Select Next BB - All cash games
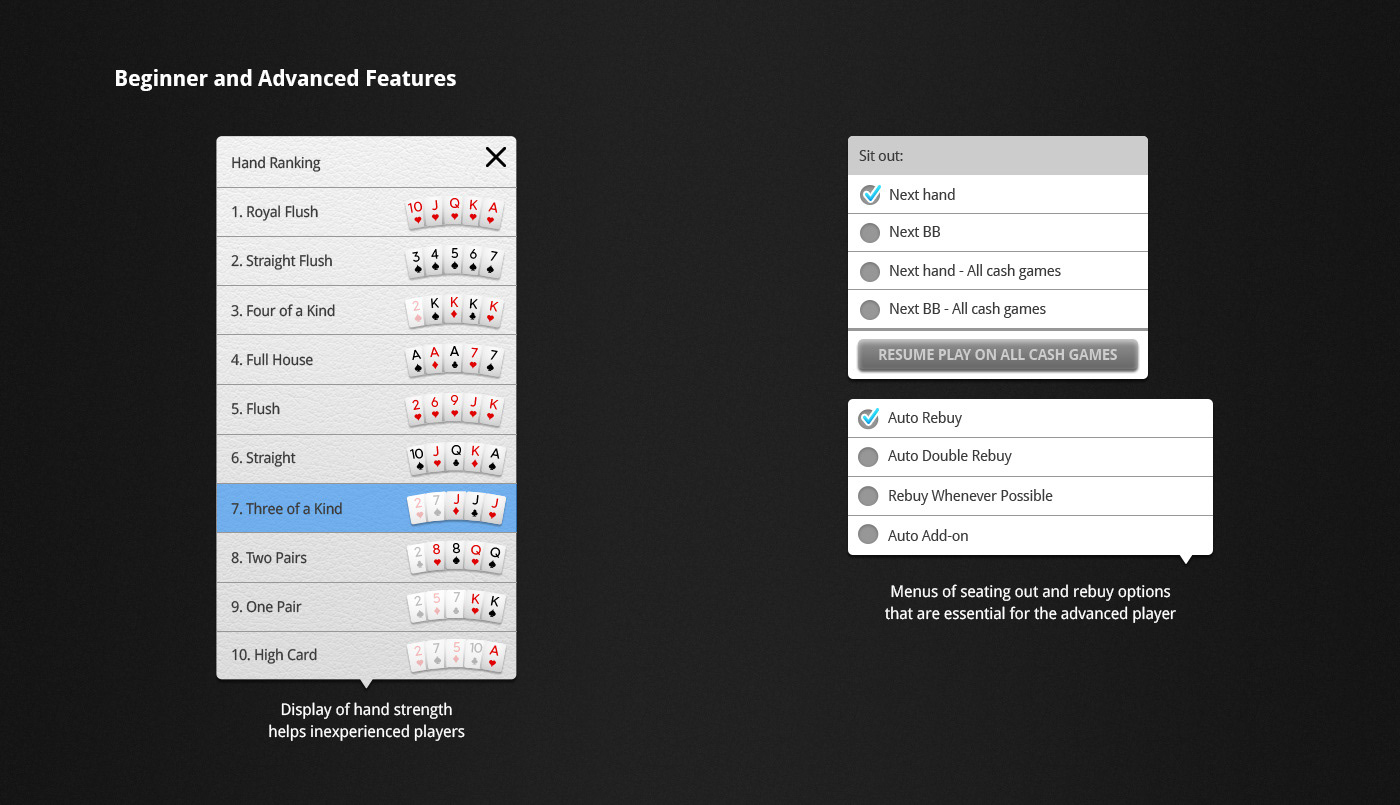The width and height of the screenshot is (1400, 805). click(870, 309)
